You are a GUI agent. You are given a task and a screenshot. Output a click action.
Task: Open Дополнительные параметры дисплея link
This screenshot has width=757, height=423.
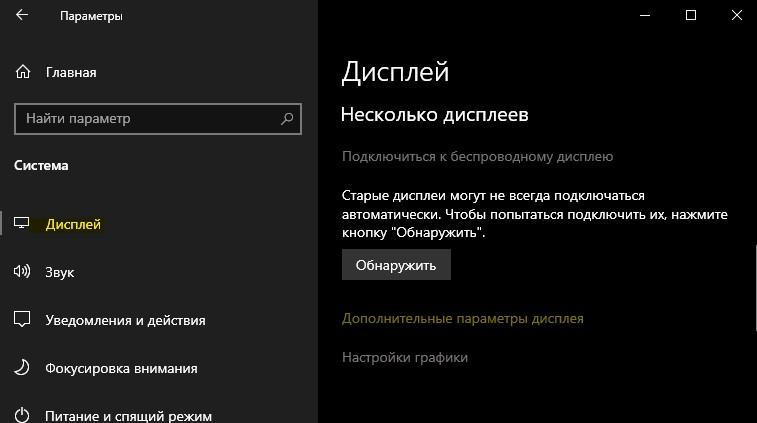click(463, 319)
